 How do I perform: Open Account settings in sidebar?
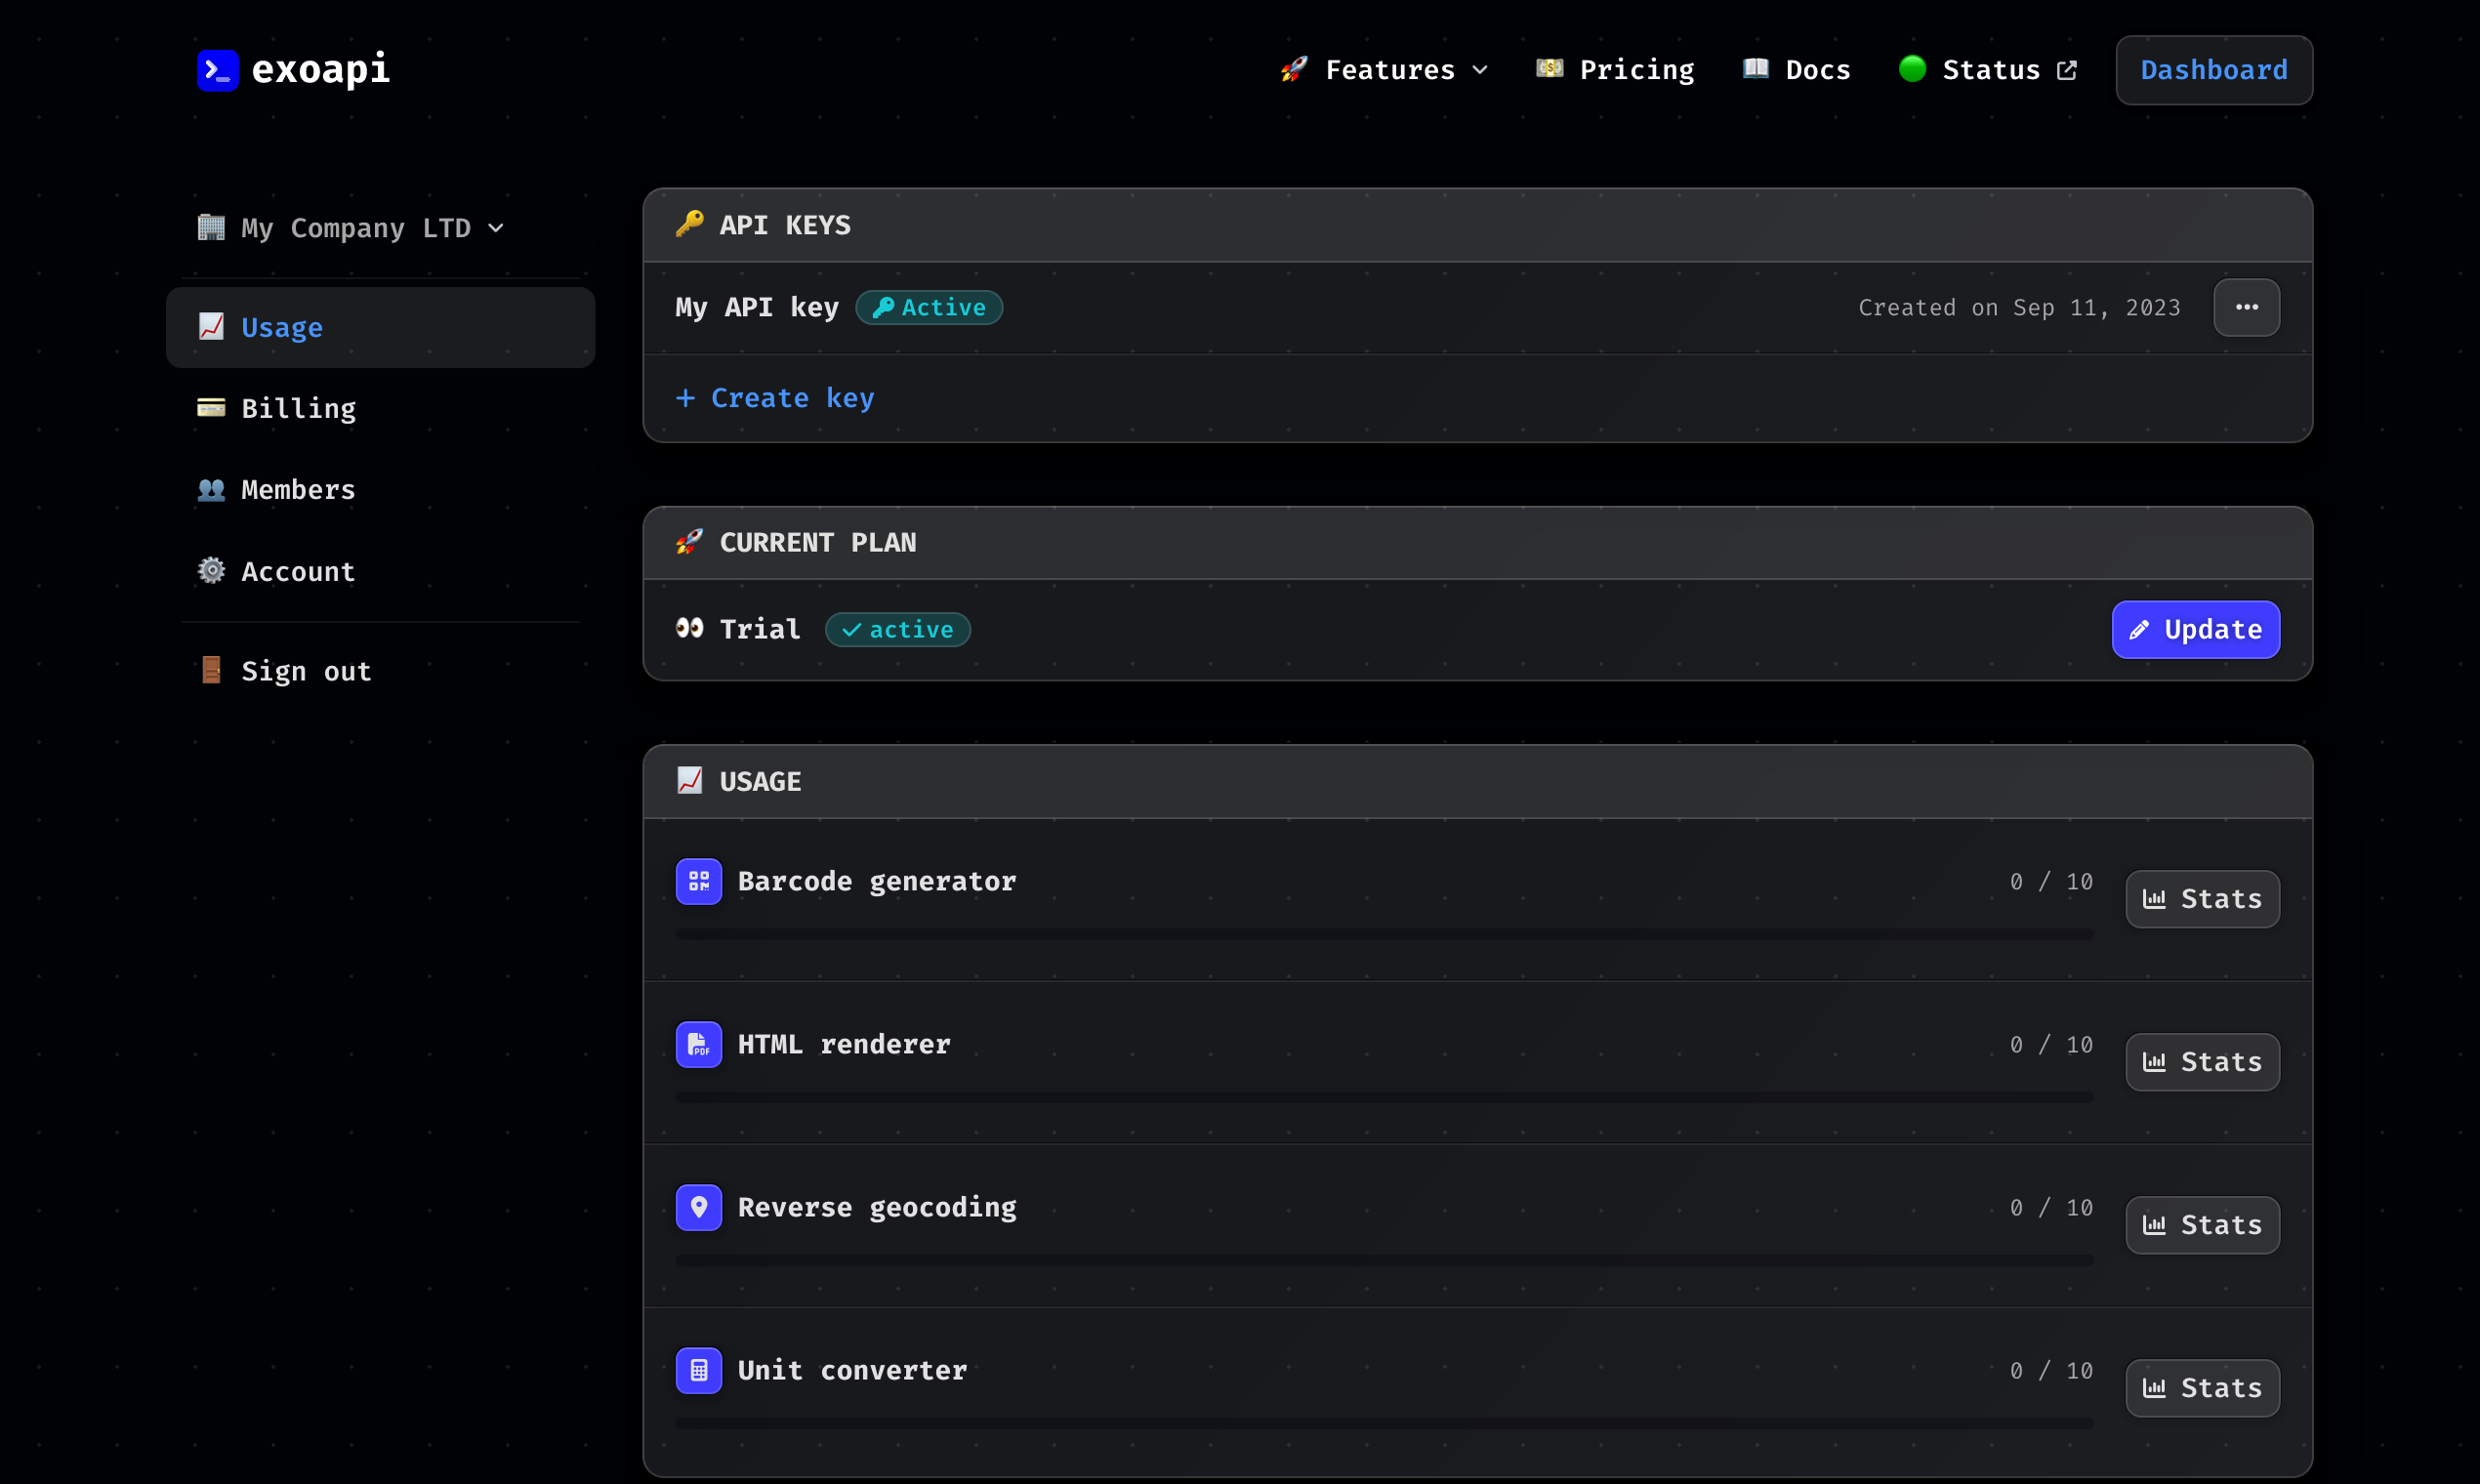point(298,571)
